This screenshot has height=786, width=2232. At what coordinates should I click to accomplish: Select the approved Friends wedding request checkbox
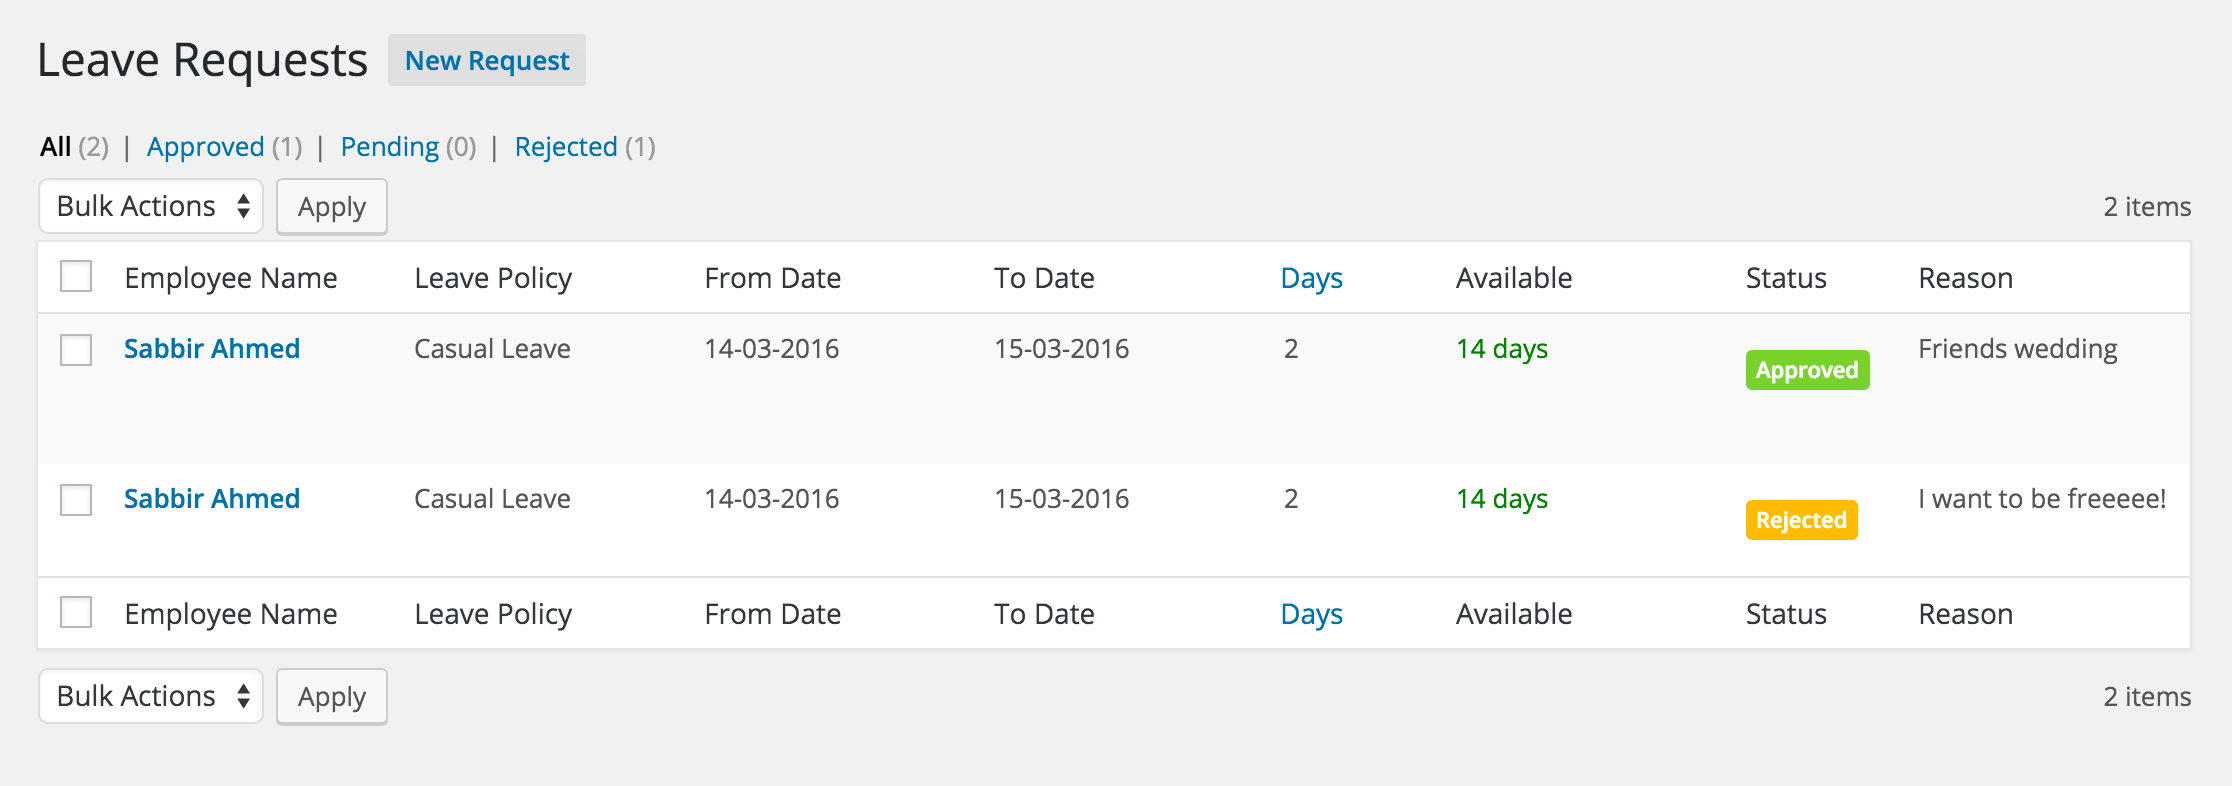click(x=76, y=350)
